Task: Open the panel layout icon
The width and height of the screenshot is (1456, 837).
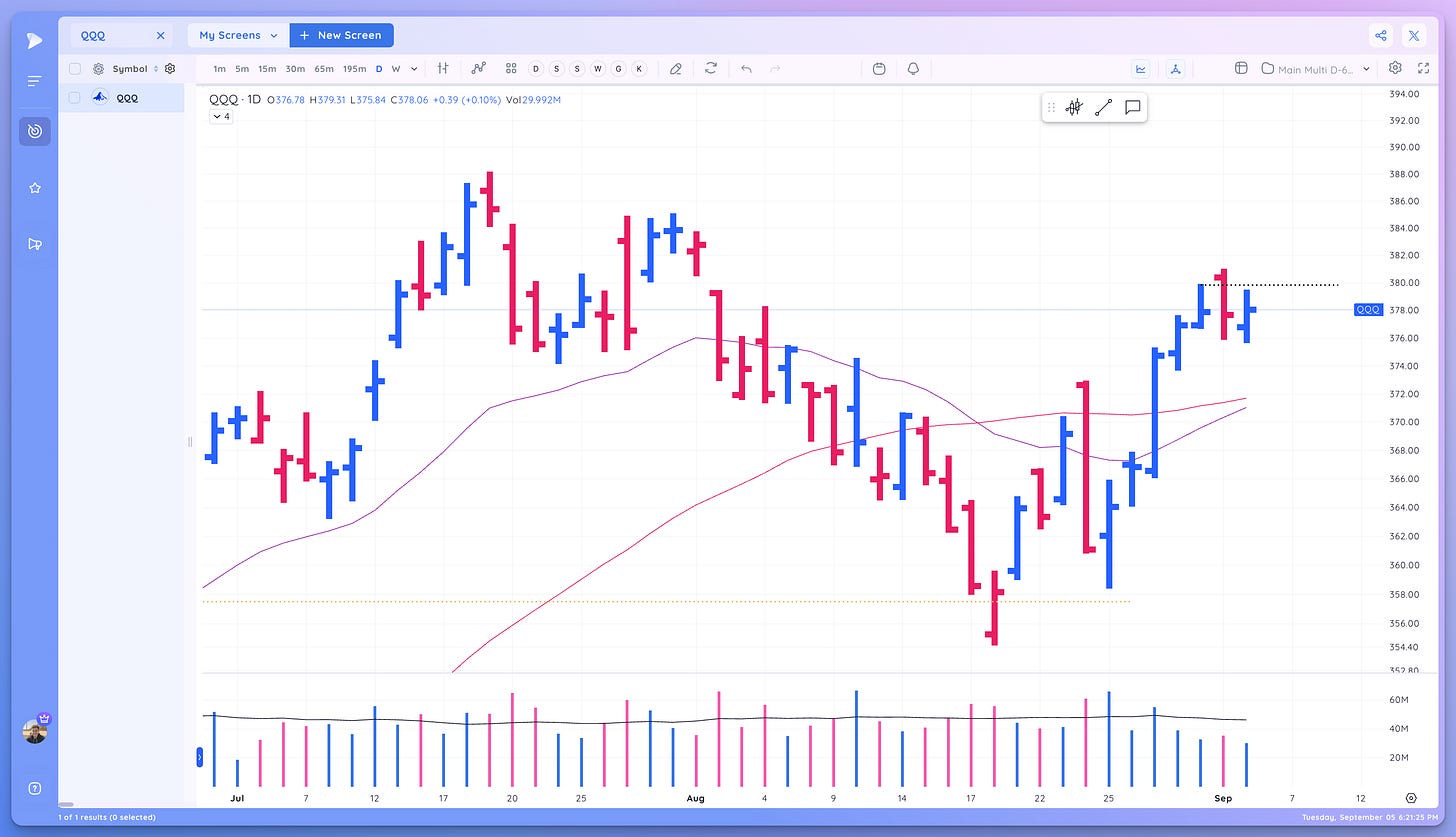Action: click(1241, 68)
